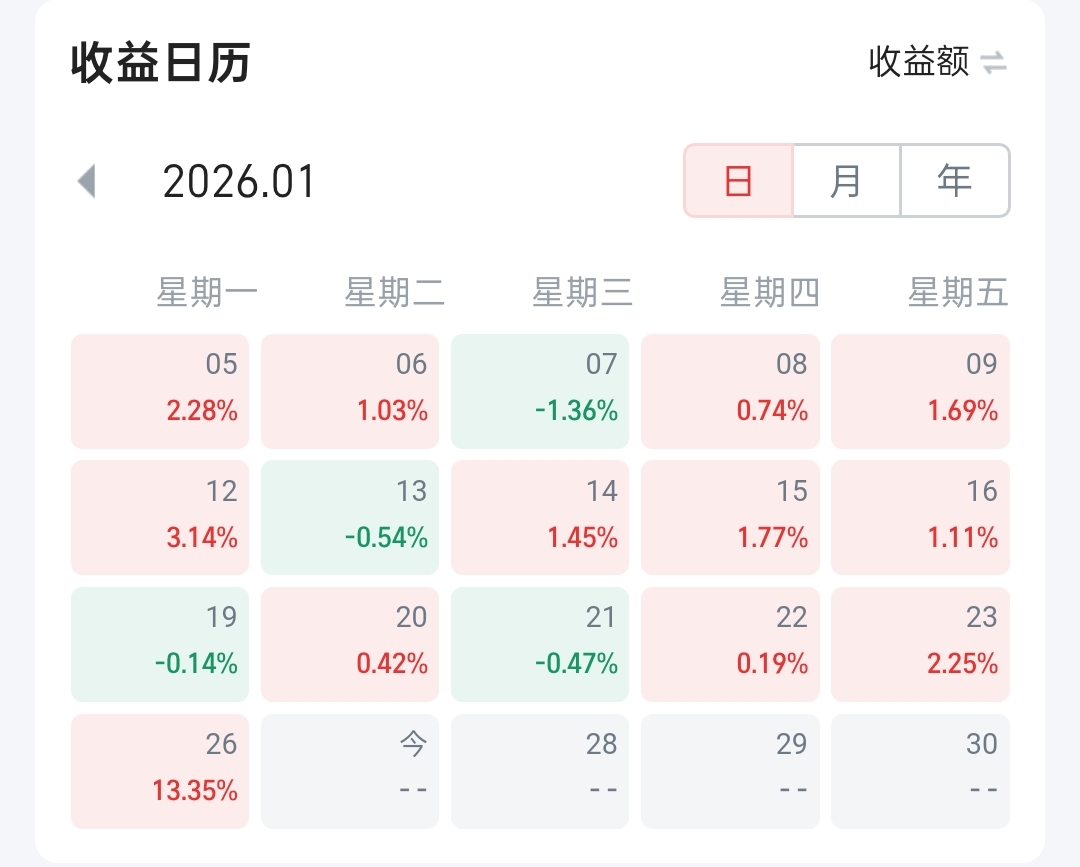Image resolution: width=1080 pixels, height=867 pixels.
Task: Toggle the 收益额 swap icon
Action: (993, 63)
